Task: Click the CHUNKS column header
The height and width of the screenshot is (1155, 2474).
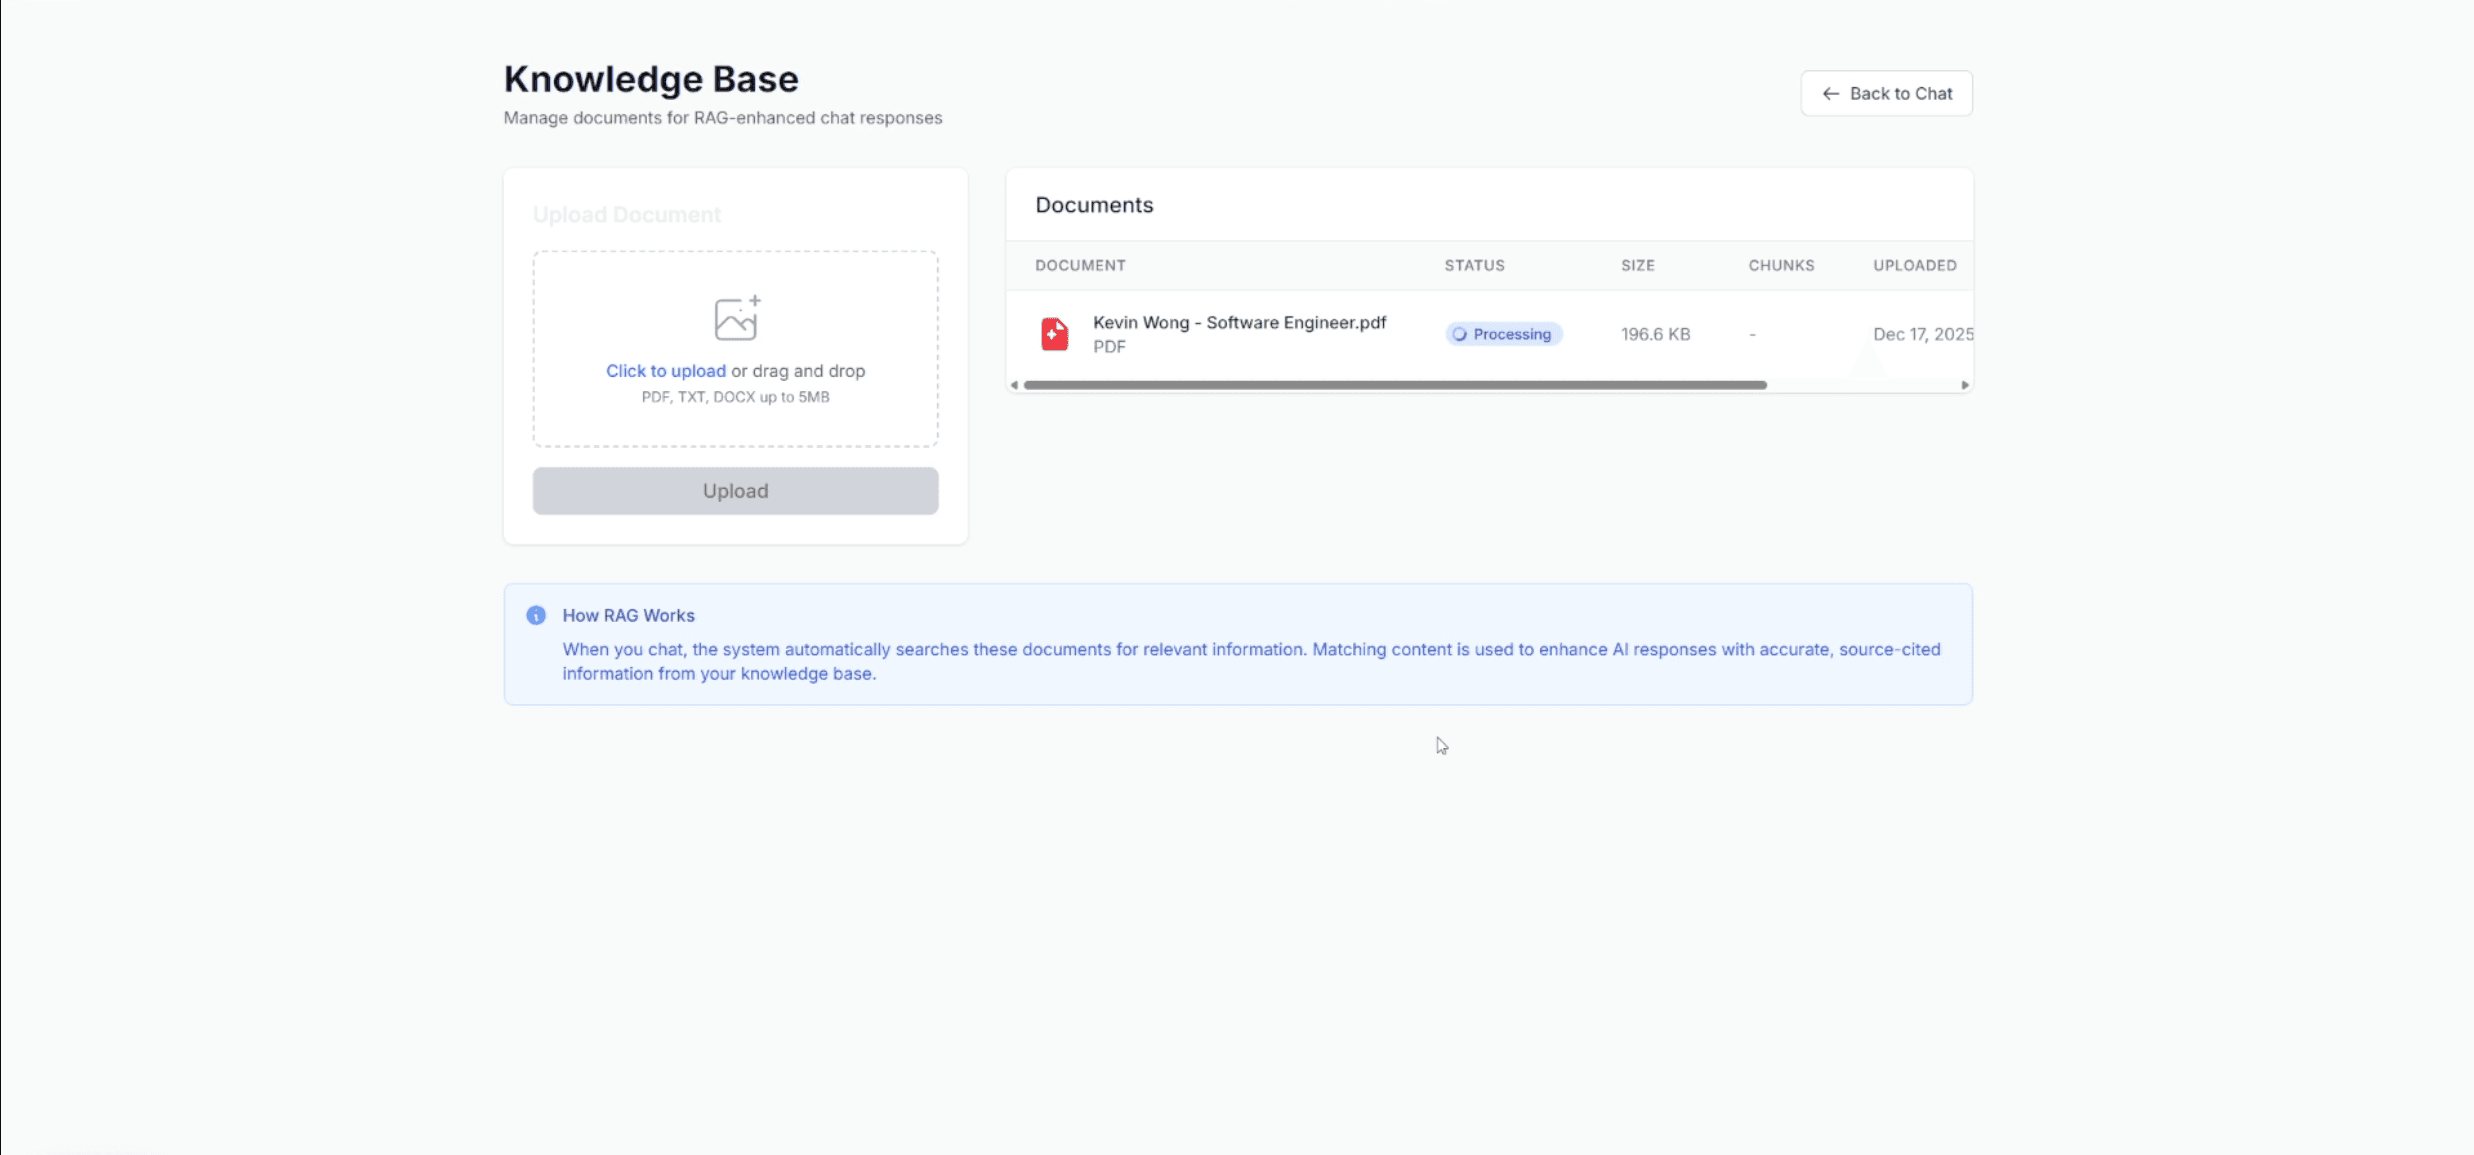Action: 1780,265
